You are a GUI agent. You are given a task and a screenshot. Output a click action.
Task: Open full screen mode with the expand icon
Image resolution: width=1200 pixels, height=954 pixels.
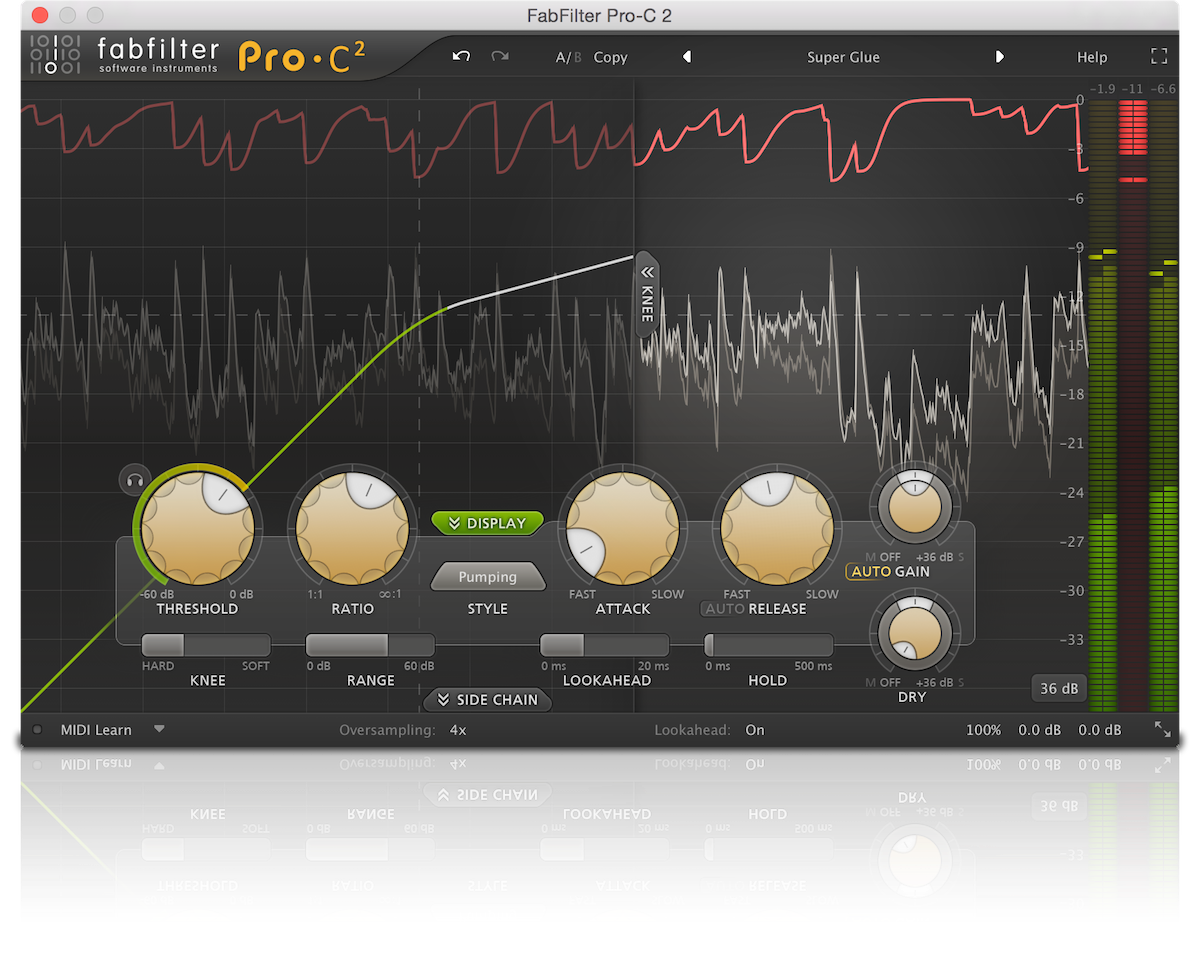click(1159, 57)
